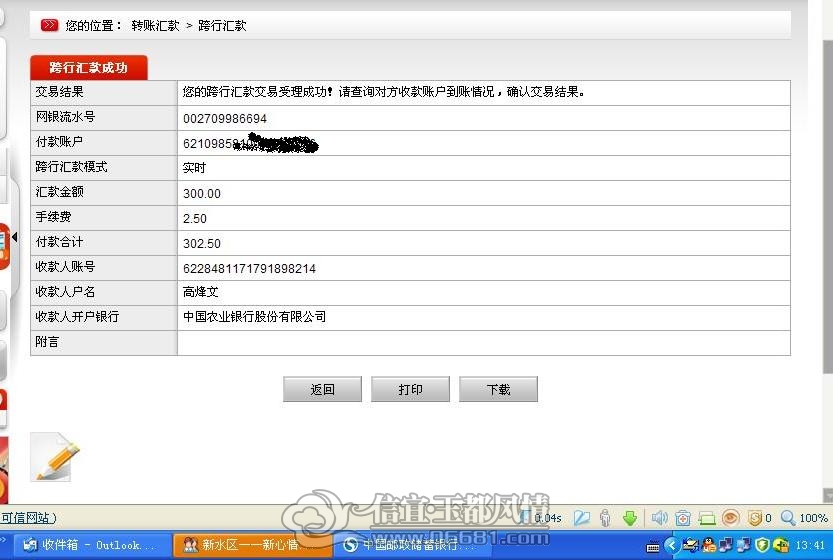Collapse the left sidebar with the black triangle
The height and width of the screenshot is (560, 833).
pos(15,237)
